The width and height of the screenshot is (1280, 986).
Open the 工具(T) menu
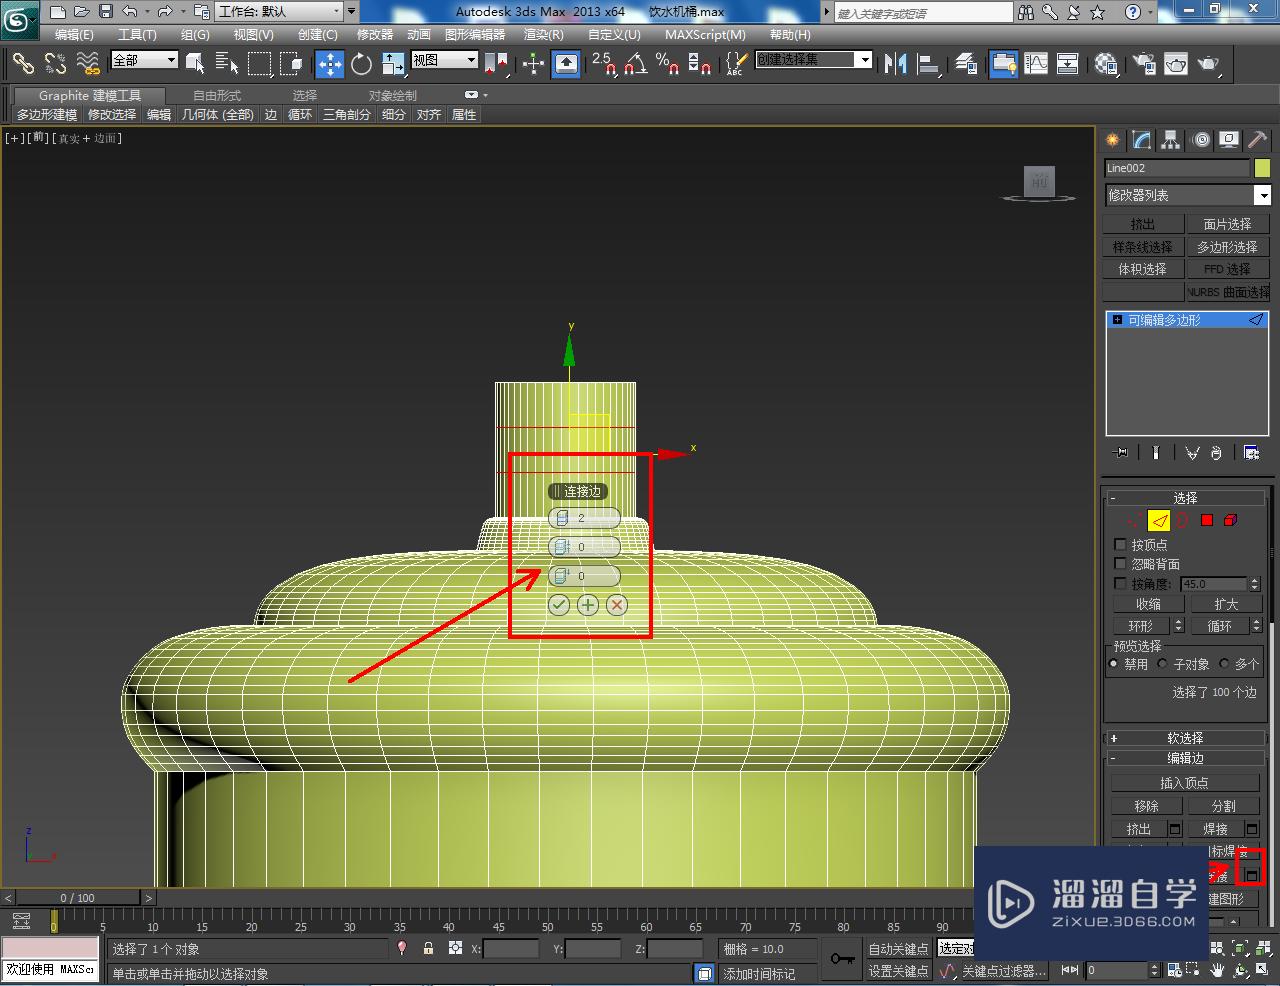pos(137,35)
